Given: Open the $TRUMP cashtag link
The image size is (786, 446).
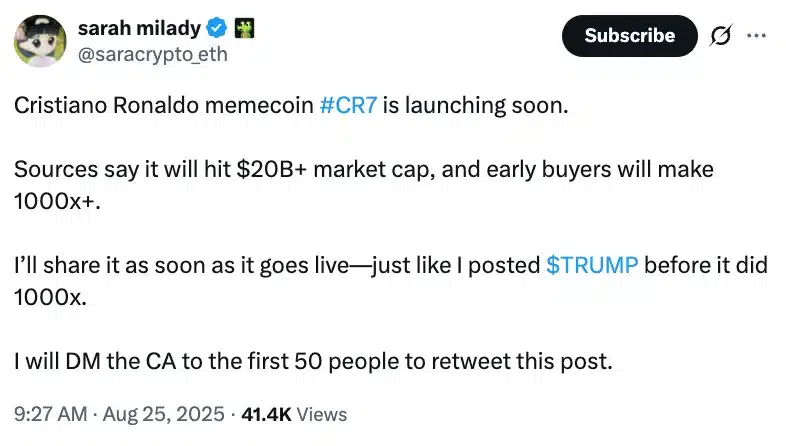Looking at the screenshot, I should (593, 266).
